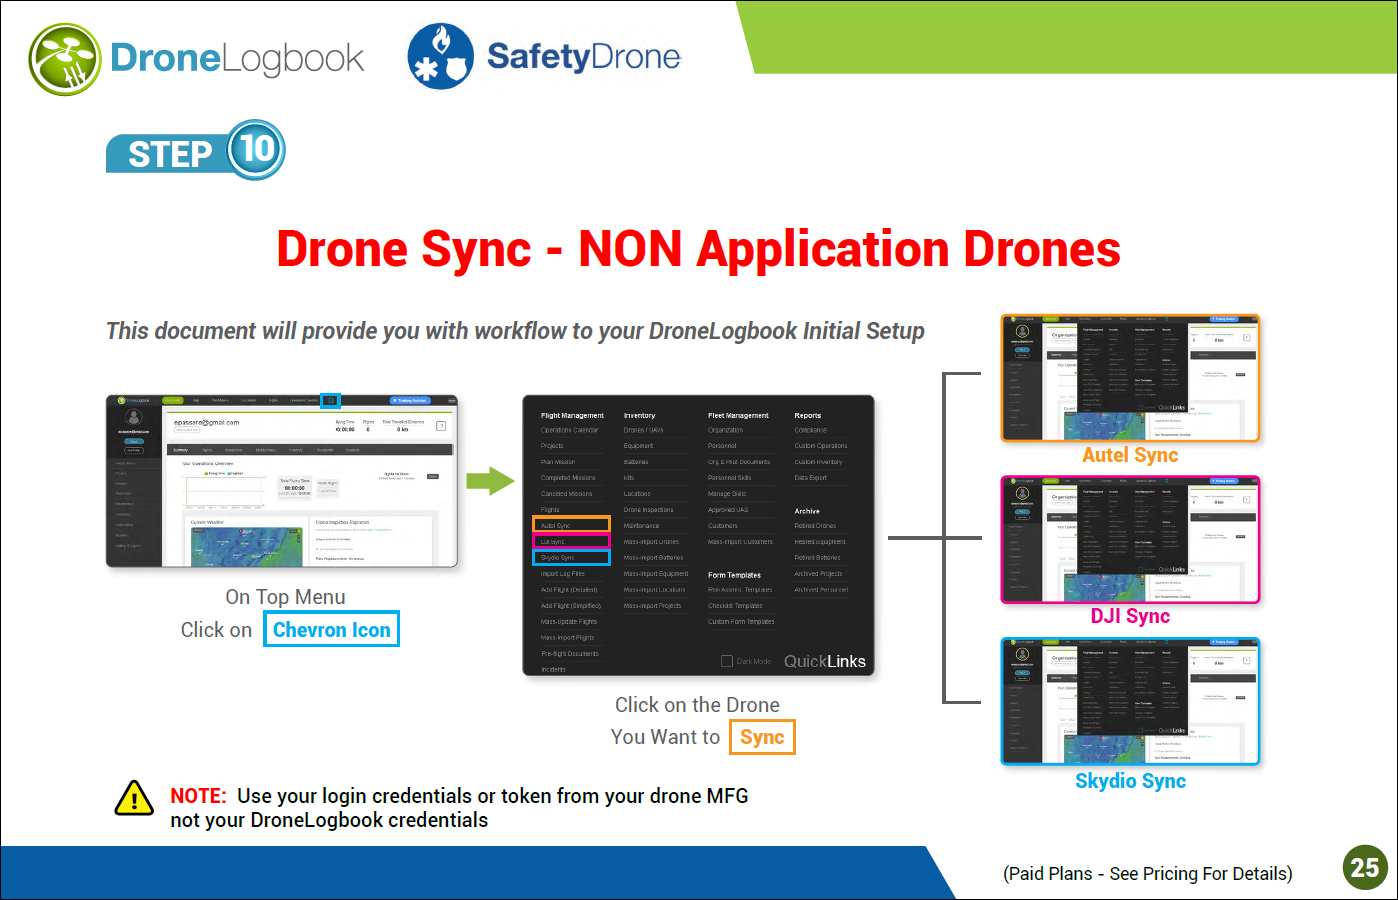The width and height of the screenshot is (1398, 900).
Task: Open Checklist Templates entry
Action: pyautogui.click(x=735, y=606)
